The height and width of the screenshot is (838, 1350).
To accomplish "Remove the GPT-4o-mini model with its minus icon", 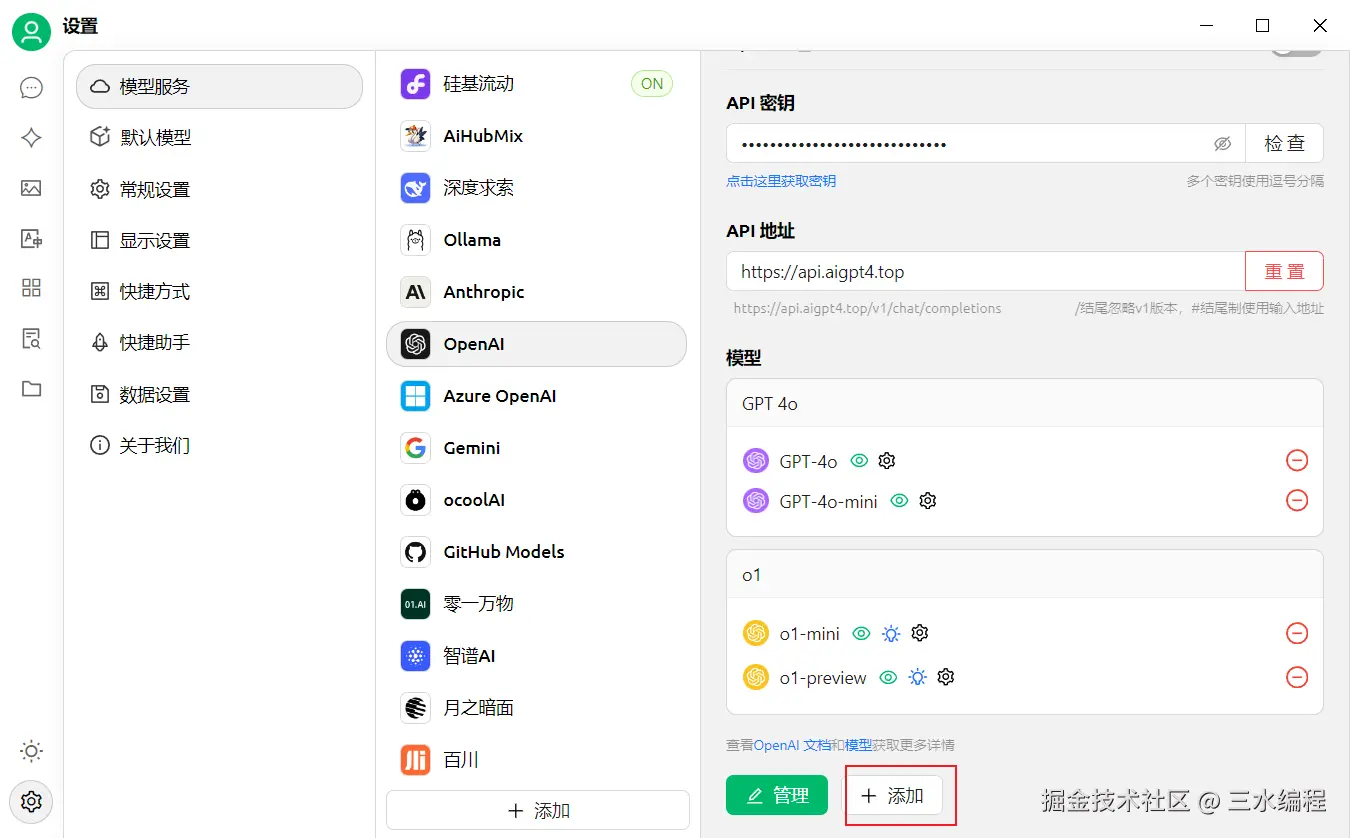I will 1297,501.
